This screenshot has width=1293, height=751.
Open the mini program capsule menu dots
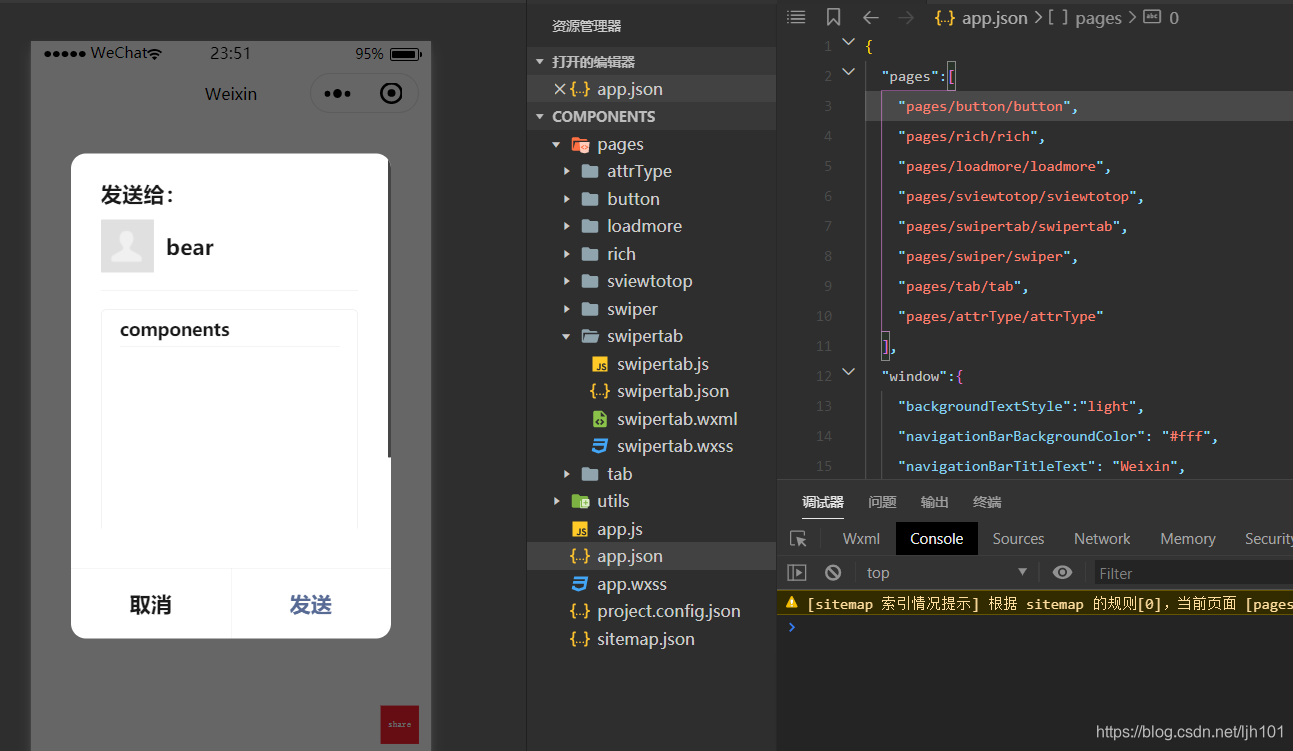point(337,94)
